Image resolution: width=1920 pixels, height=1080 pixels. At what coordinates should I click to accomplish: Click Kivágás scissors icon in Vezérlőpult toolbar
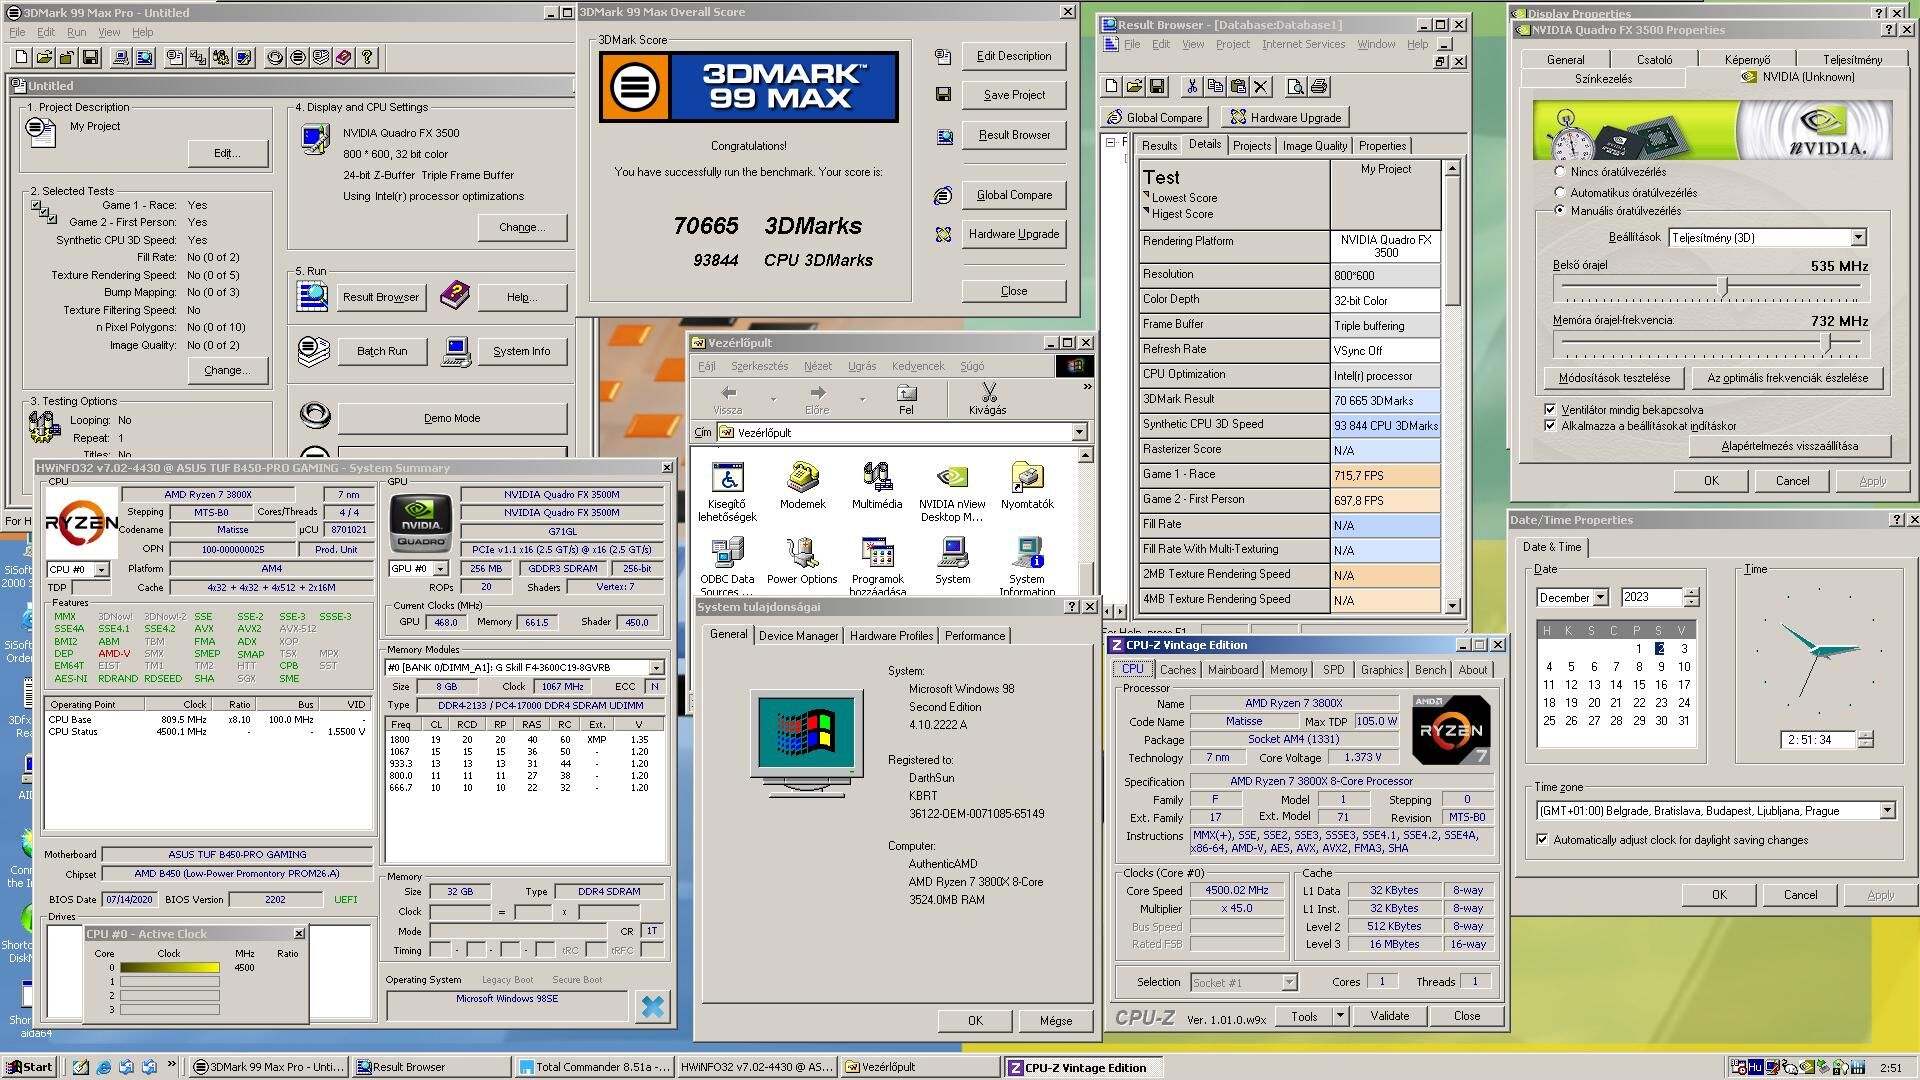(x=988, y=398)
